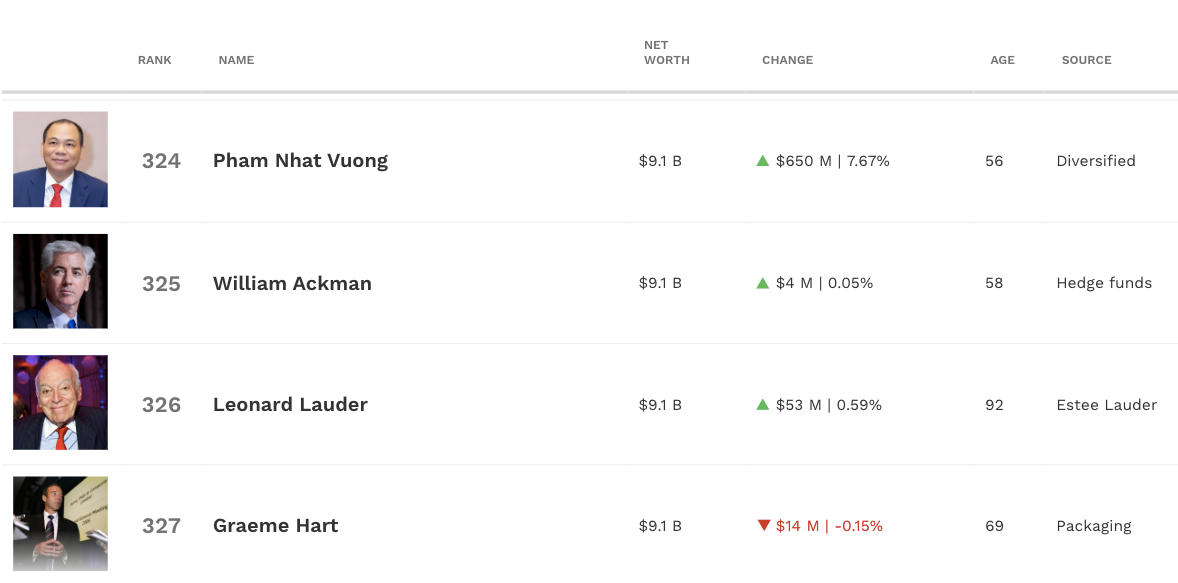The width and height of the screenshot is (1178, 583).
Task: Sort by the CHANGE column header
Action: [787, 60]
